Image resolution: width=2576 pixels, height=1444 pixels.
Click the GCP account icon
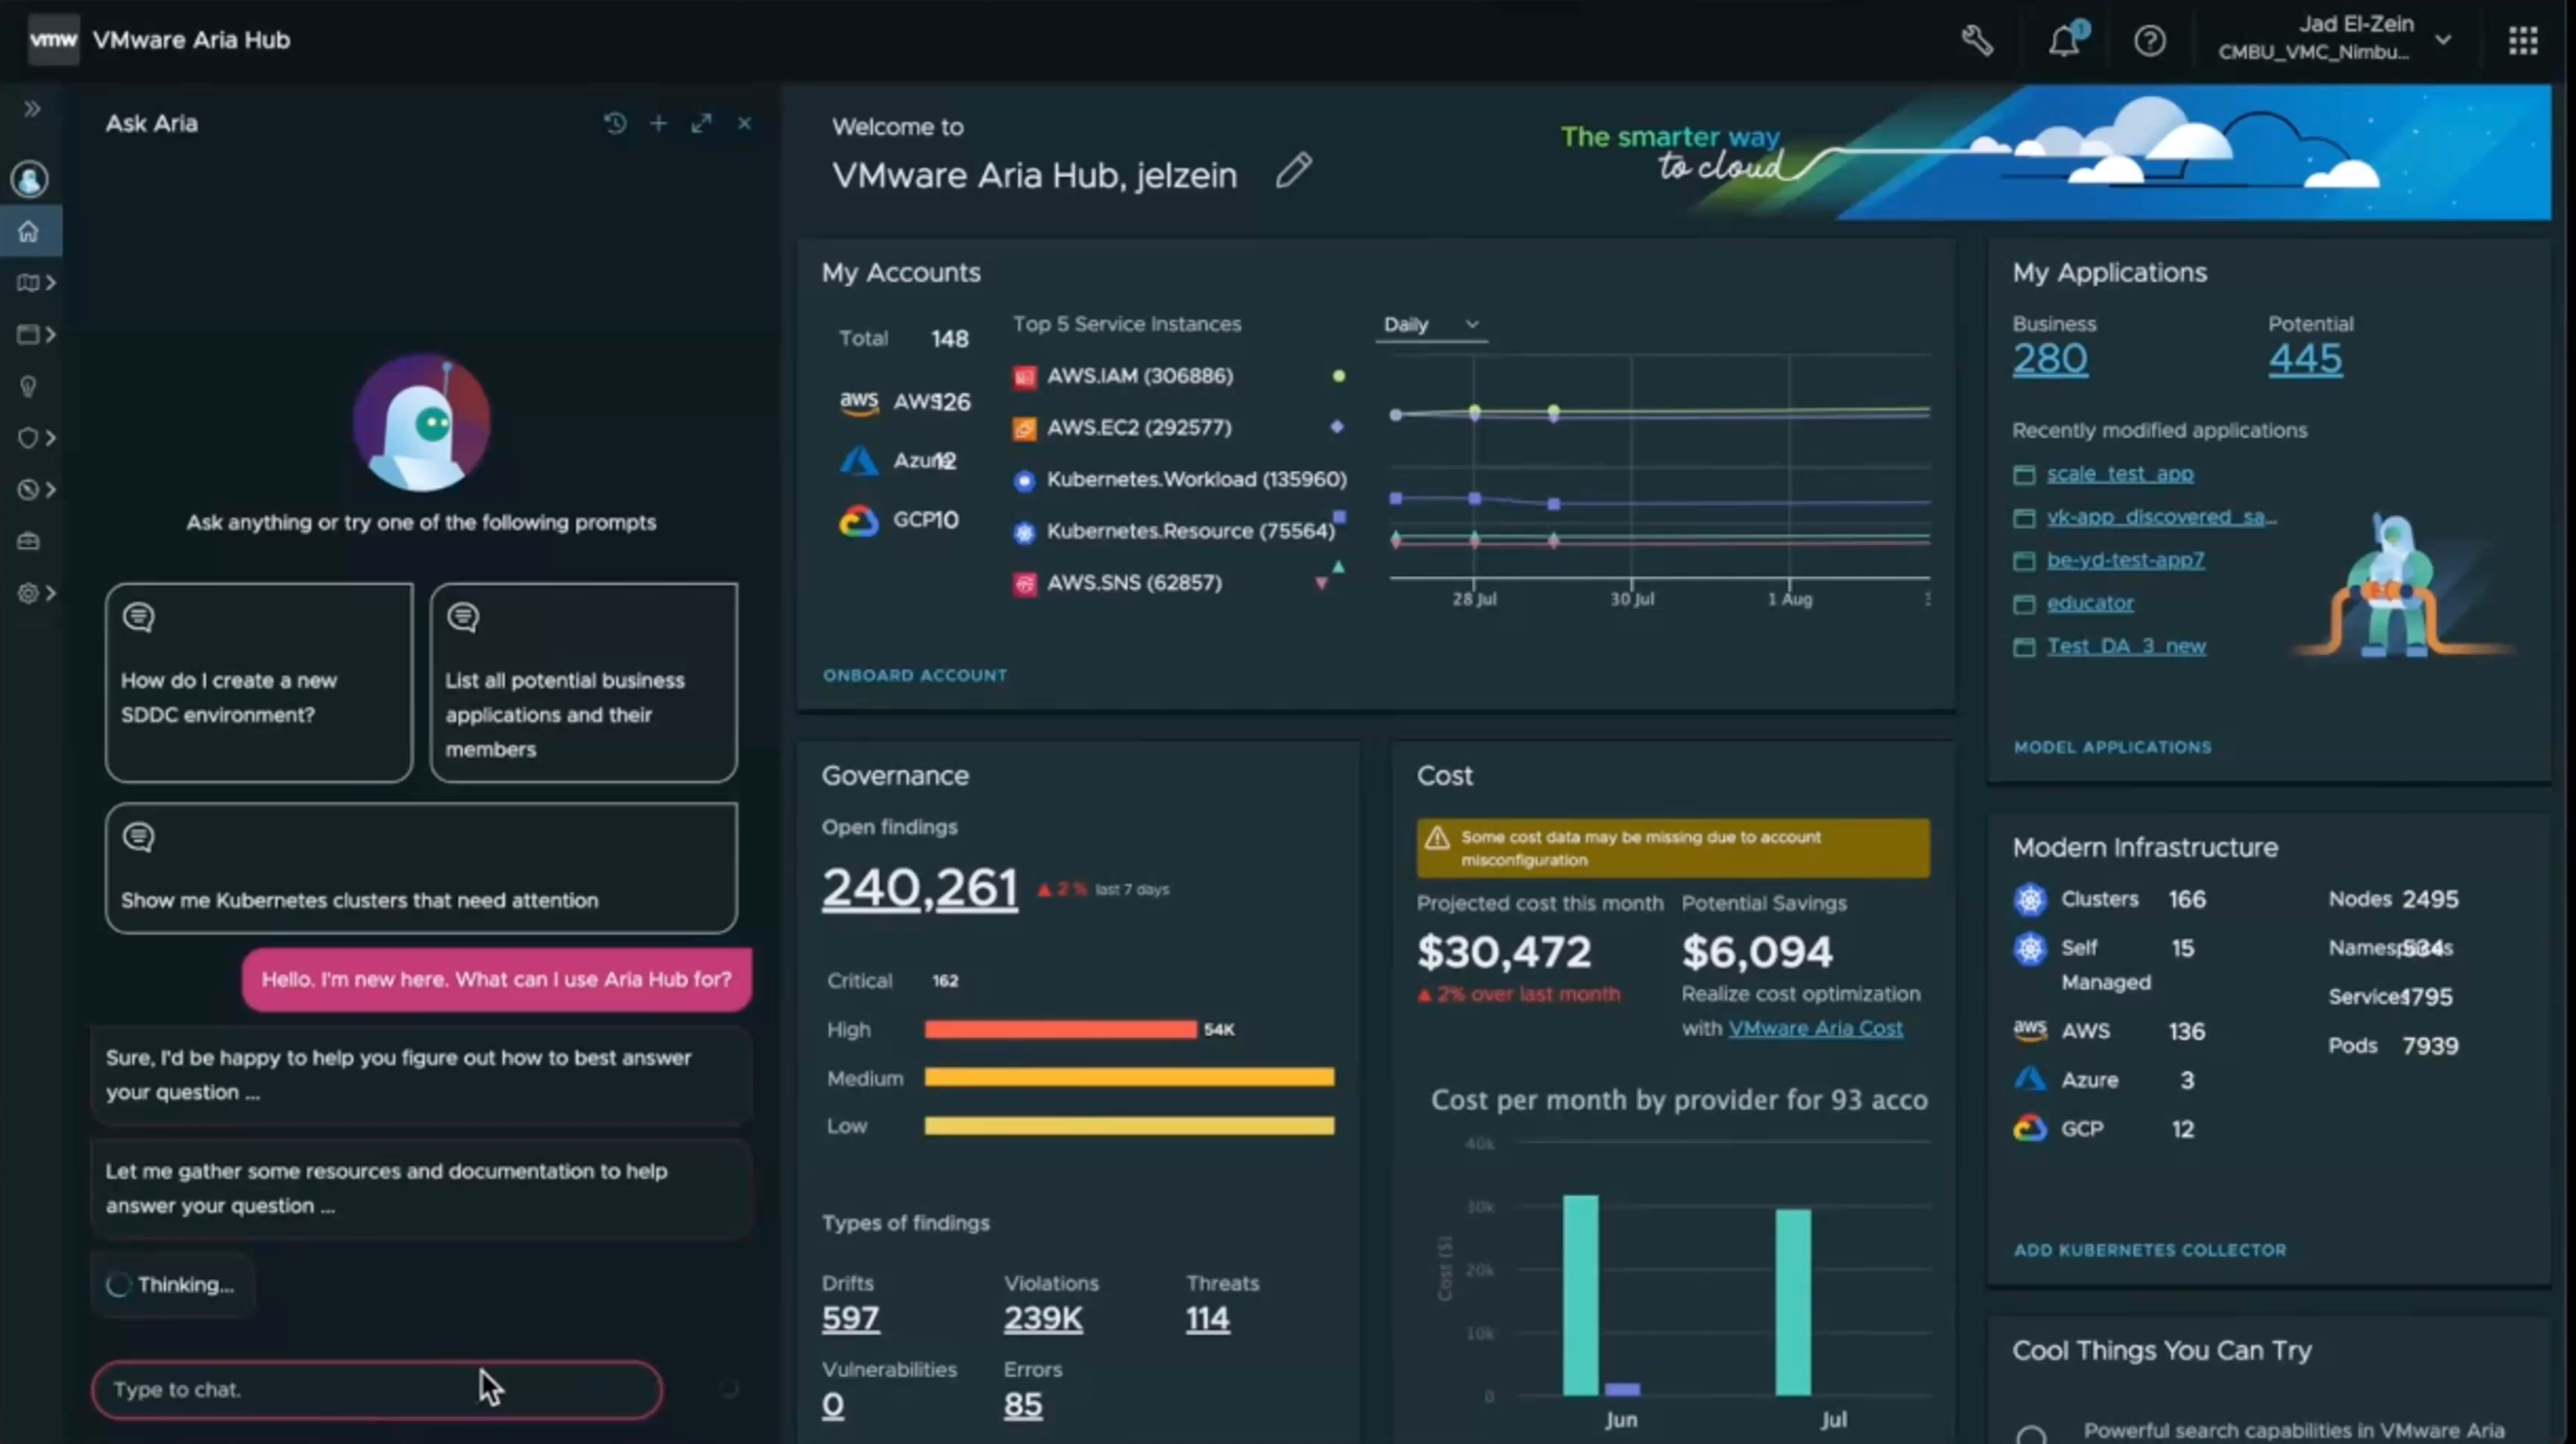pyautogui.click(x=858, y=519)
